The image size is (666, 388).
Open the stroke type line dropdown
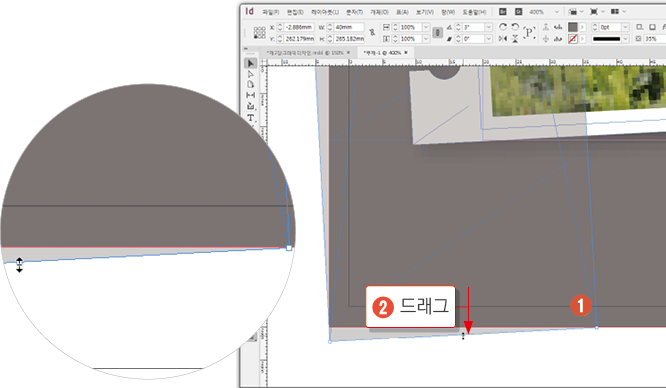click(625, 39)
